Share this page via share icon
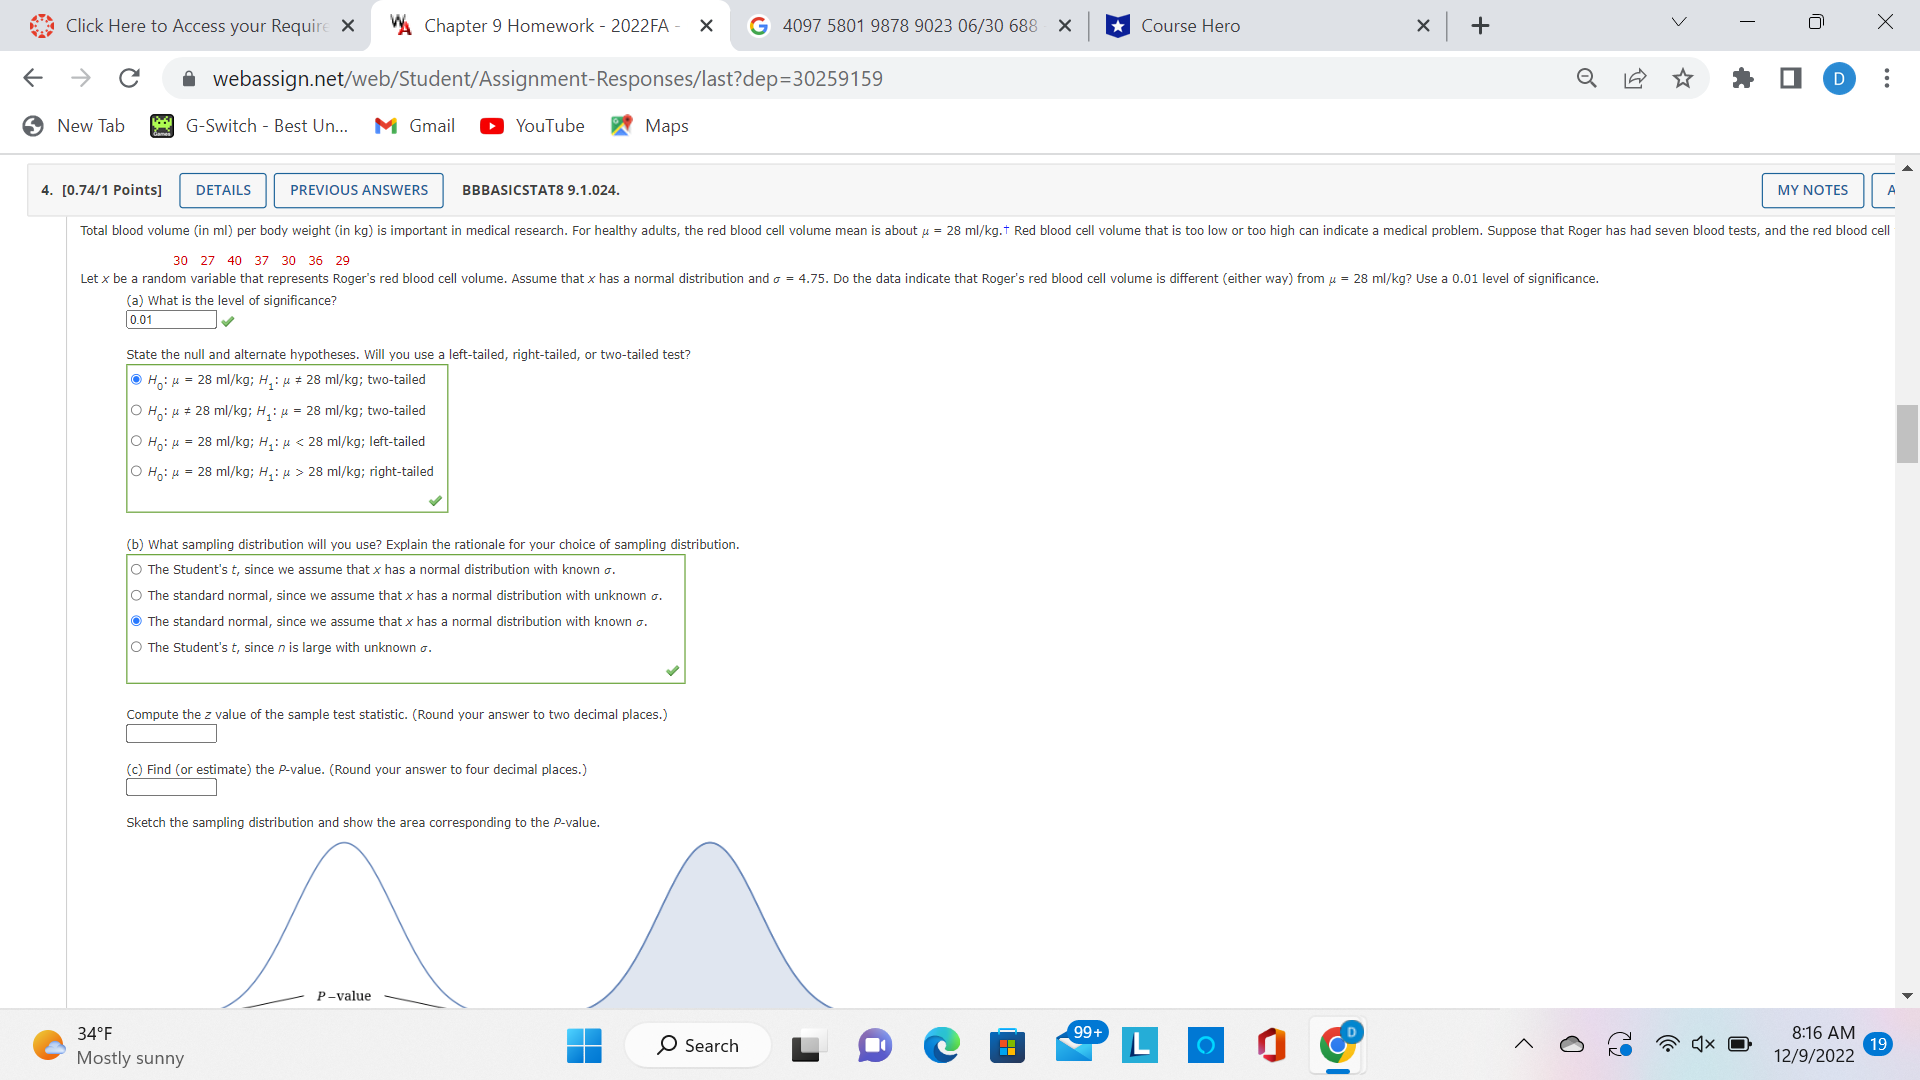1920x1080 pixels. 1635,78
